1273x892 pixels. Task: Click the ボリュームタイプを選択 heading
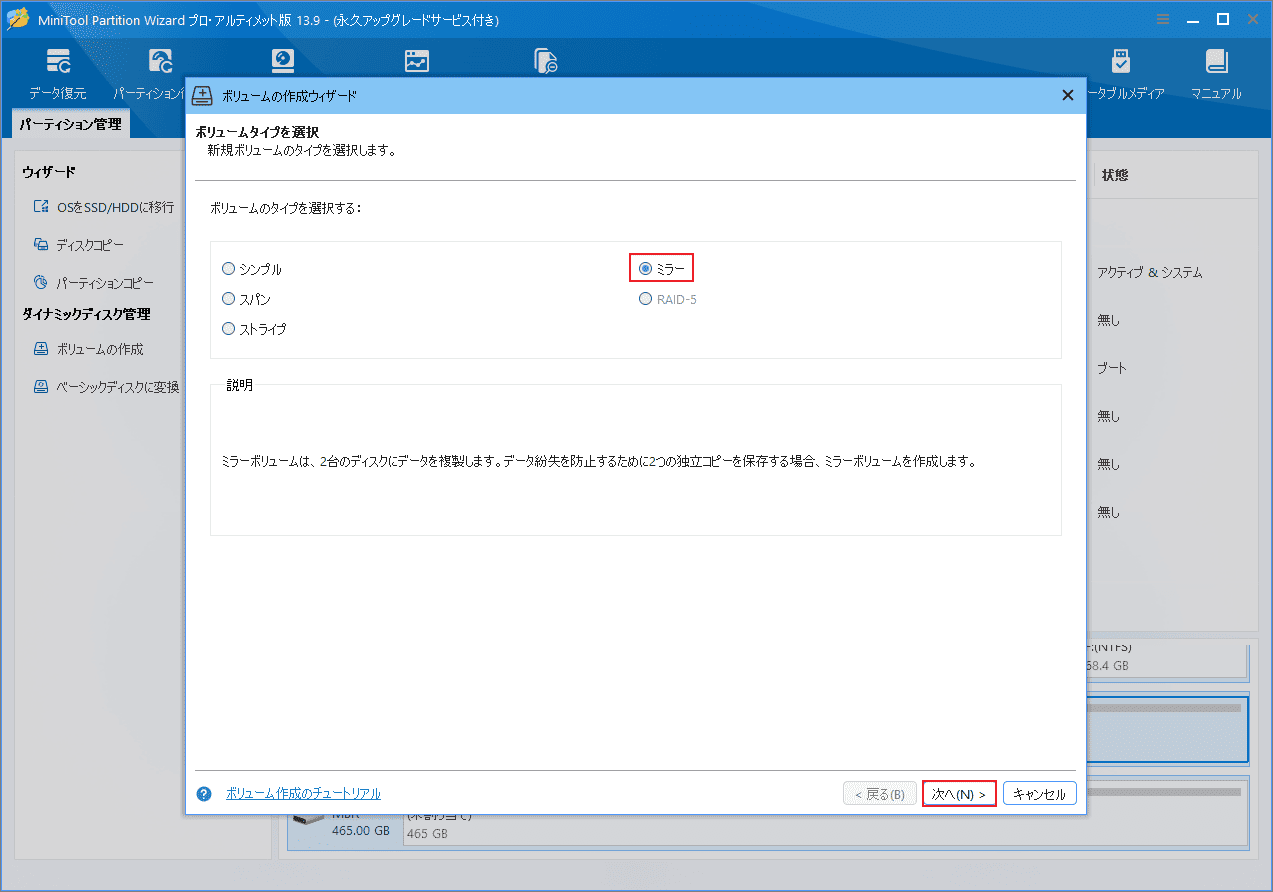click(257, 132)
